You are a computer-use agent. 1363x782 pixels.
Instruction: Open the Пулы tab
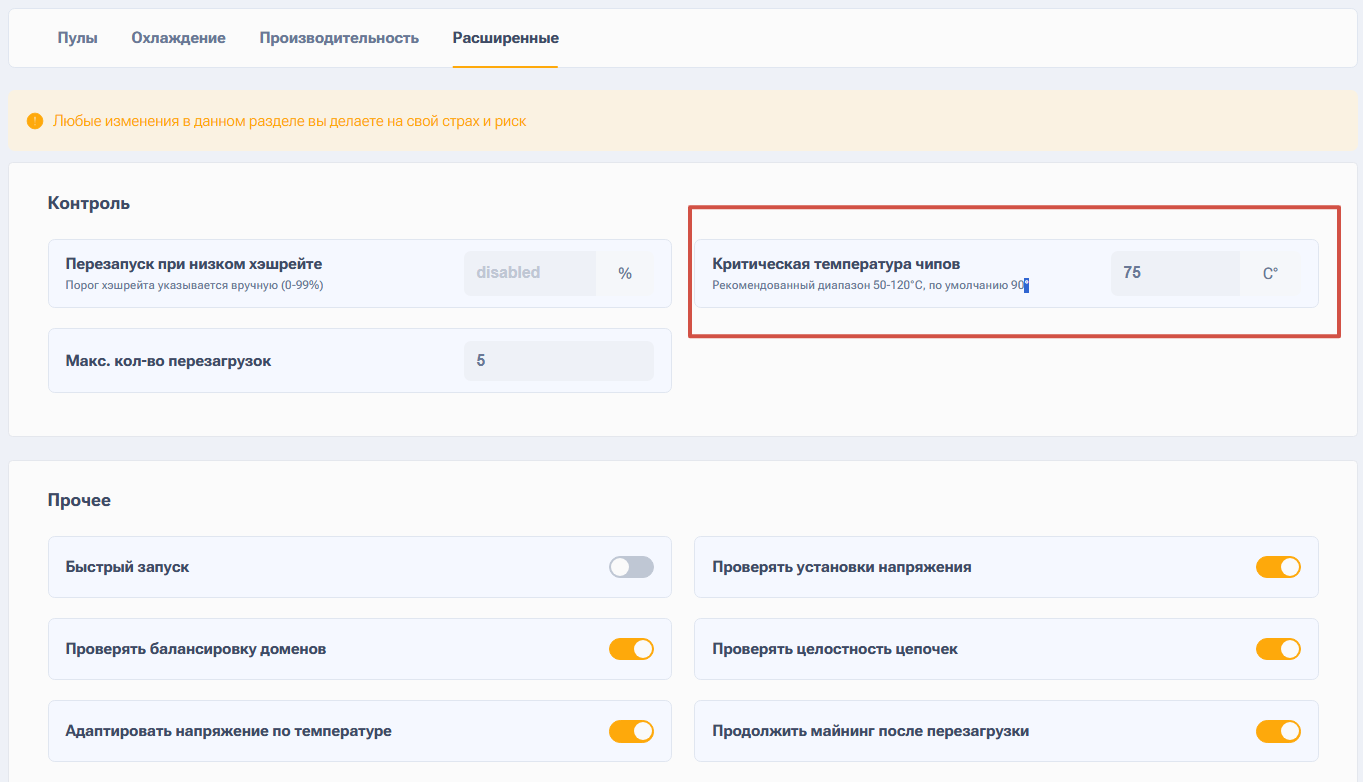click(77, 38)
